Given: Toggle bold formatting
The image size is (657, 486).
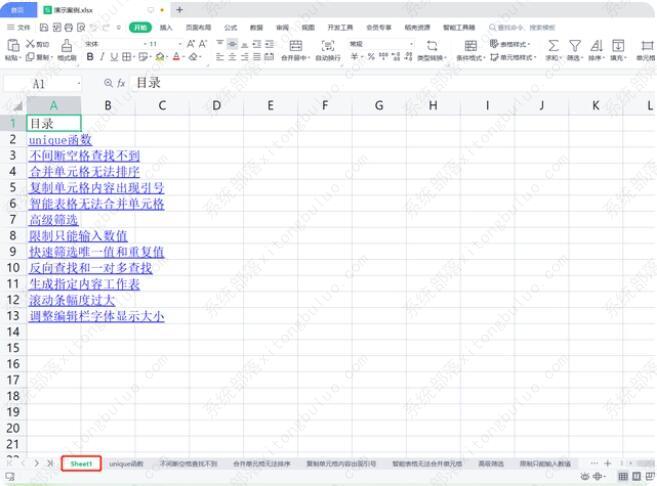Looking at the screenshot, I should 90,58.
